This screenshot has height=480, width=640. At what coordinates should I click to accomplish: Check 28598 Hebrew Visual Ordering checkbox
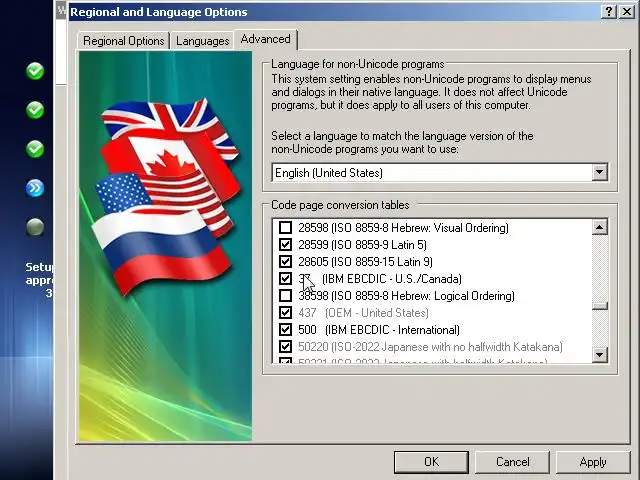click(285, 227)
